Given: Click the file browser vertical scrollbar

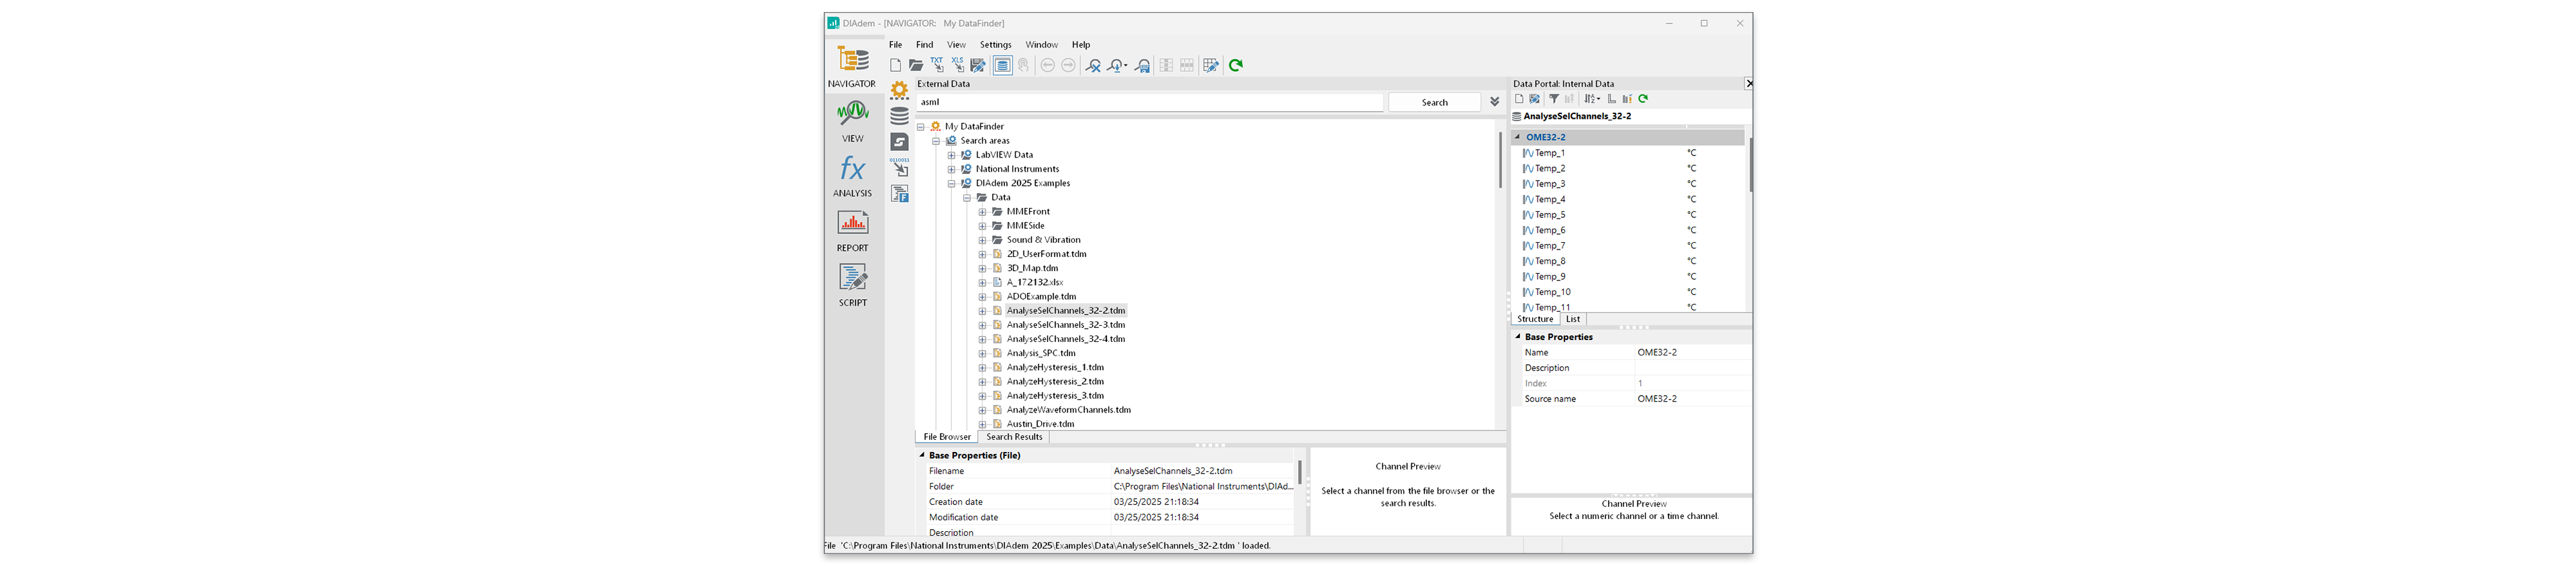Looking at the screenshot, I should point(1500,160).
